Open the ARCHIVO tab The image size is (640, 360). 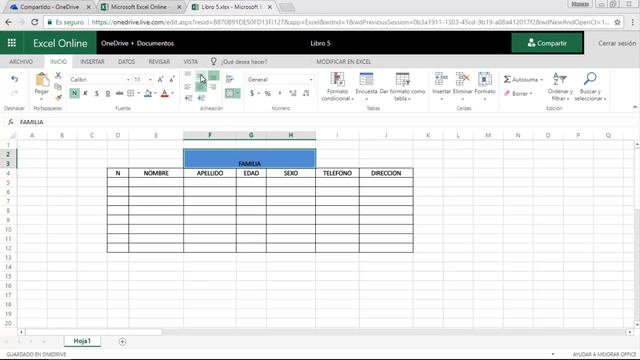pyautogui.click(x=21, y=62)
